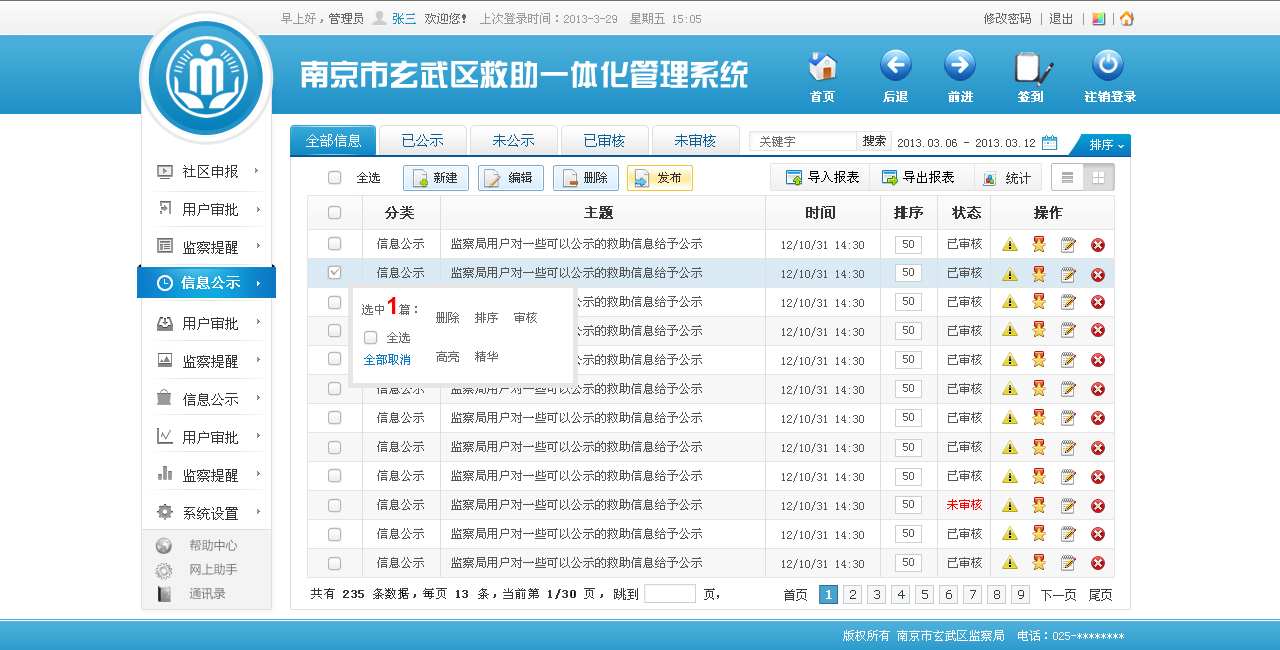Focus the 关键字 search field
1280x650 pixels.
point(803,142)
